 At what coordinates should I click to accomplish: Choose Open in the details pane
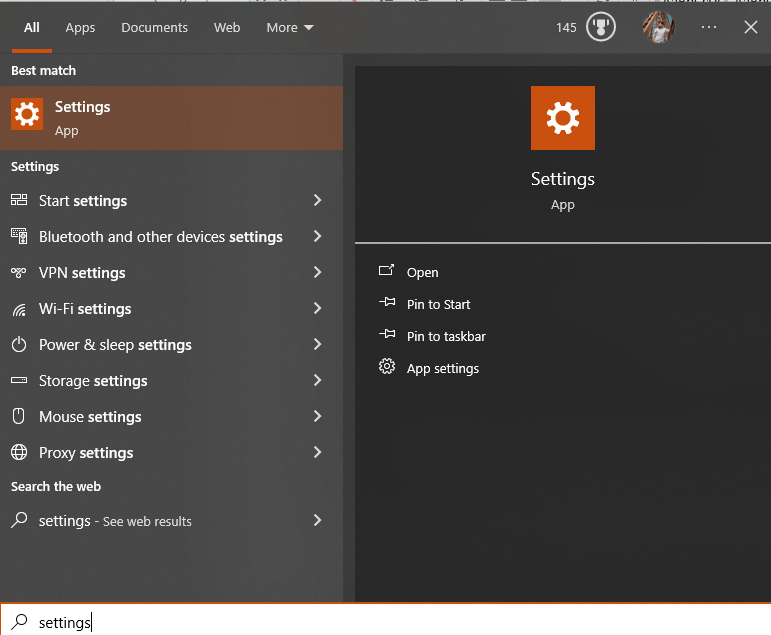coord(422,272)
